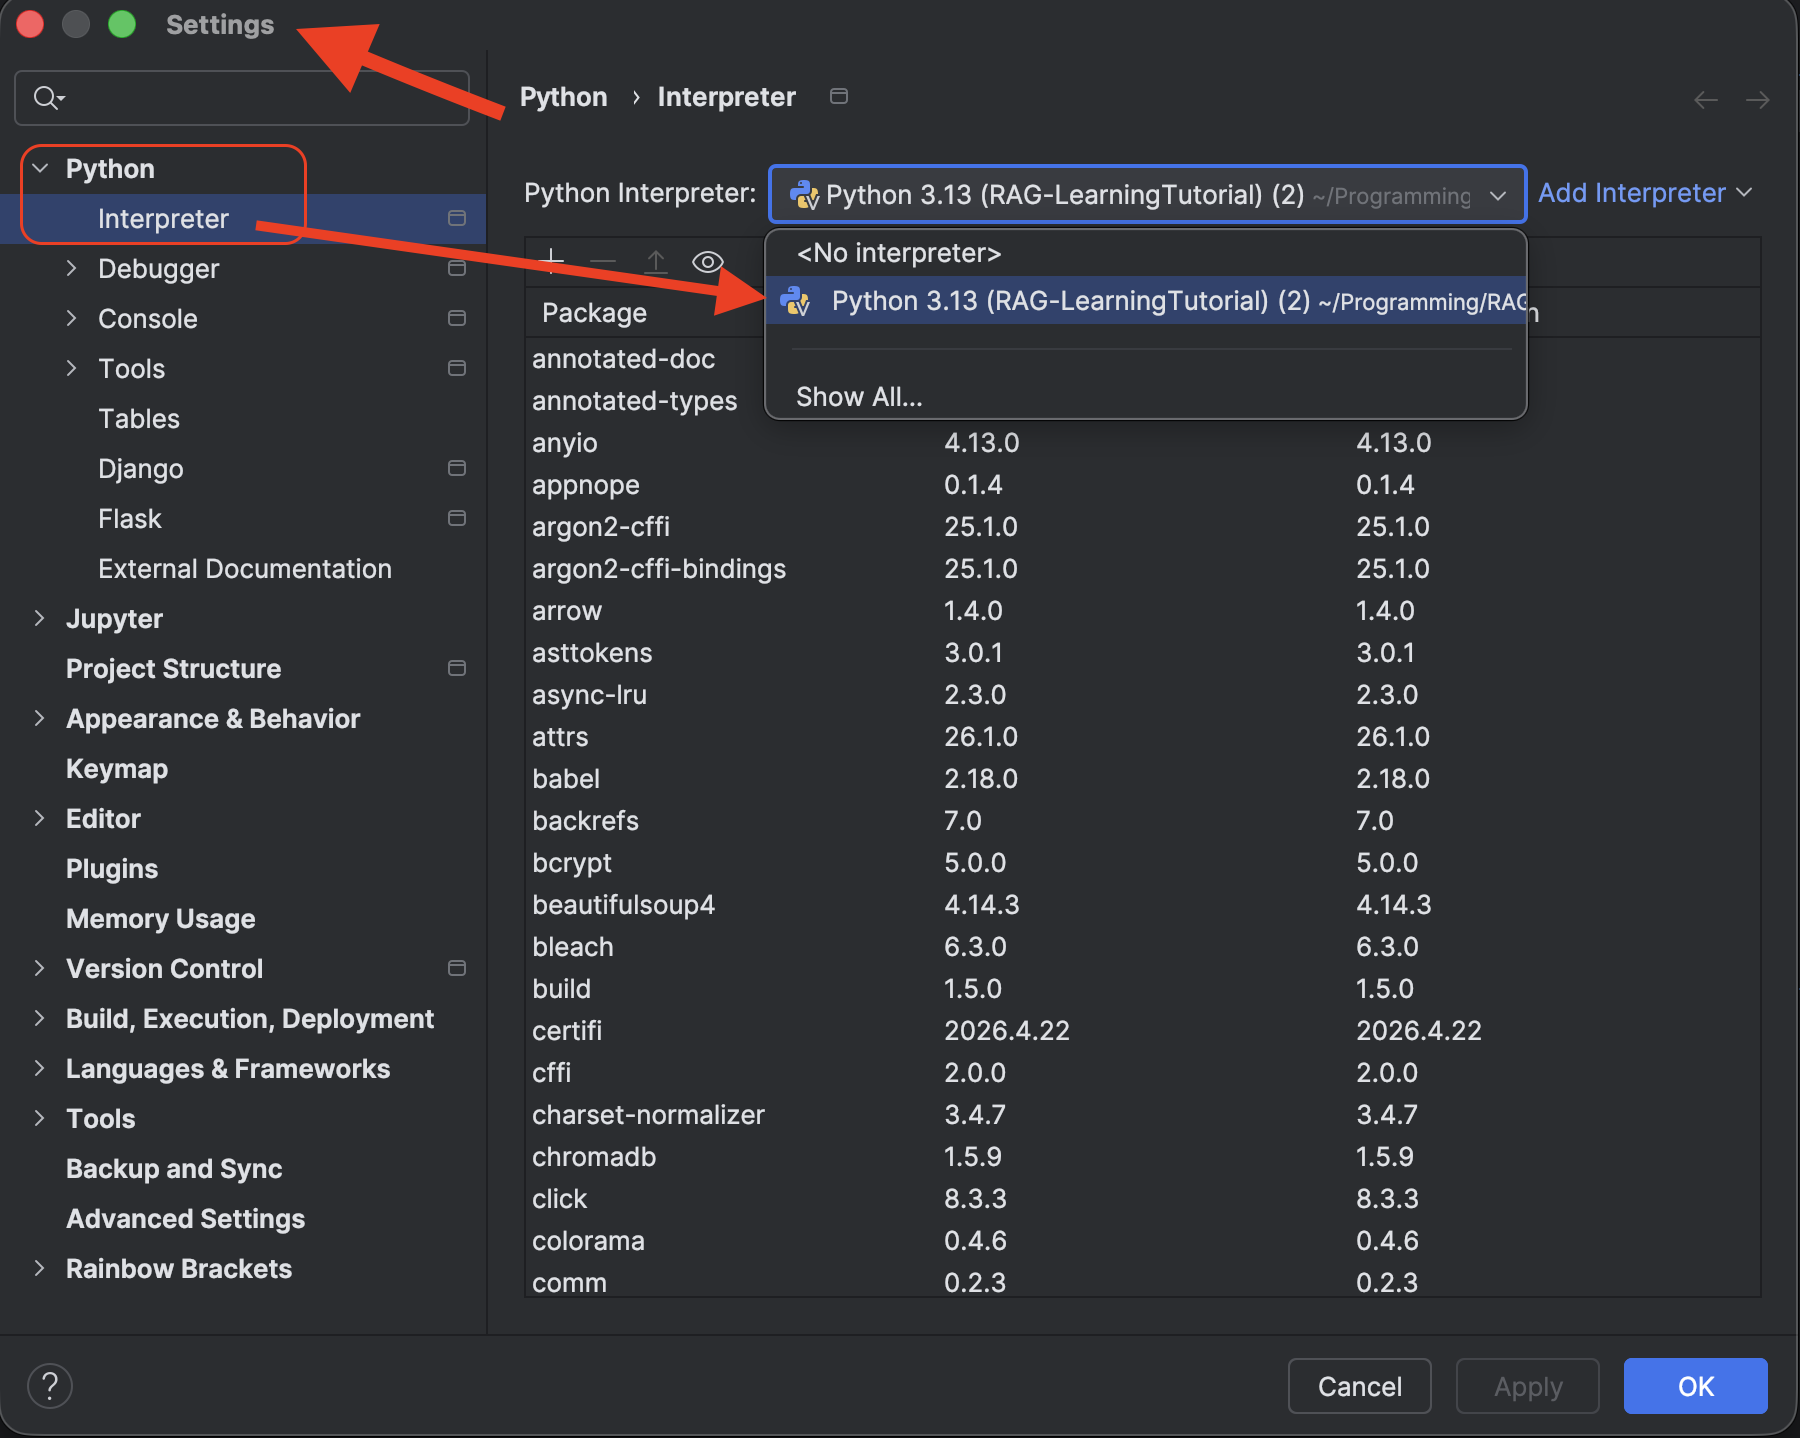1800x1438 pixels.
Task: Select the argon2-cffi-bindings package row
Action: coord(1142,569)
